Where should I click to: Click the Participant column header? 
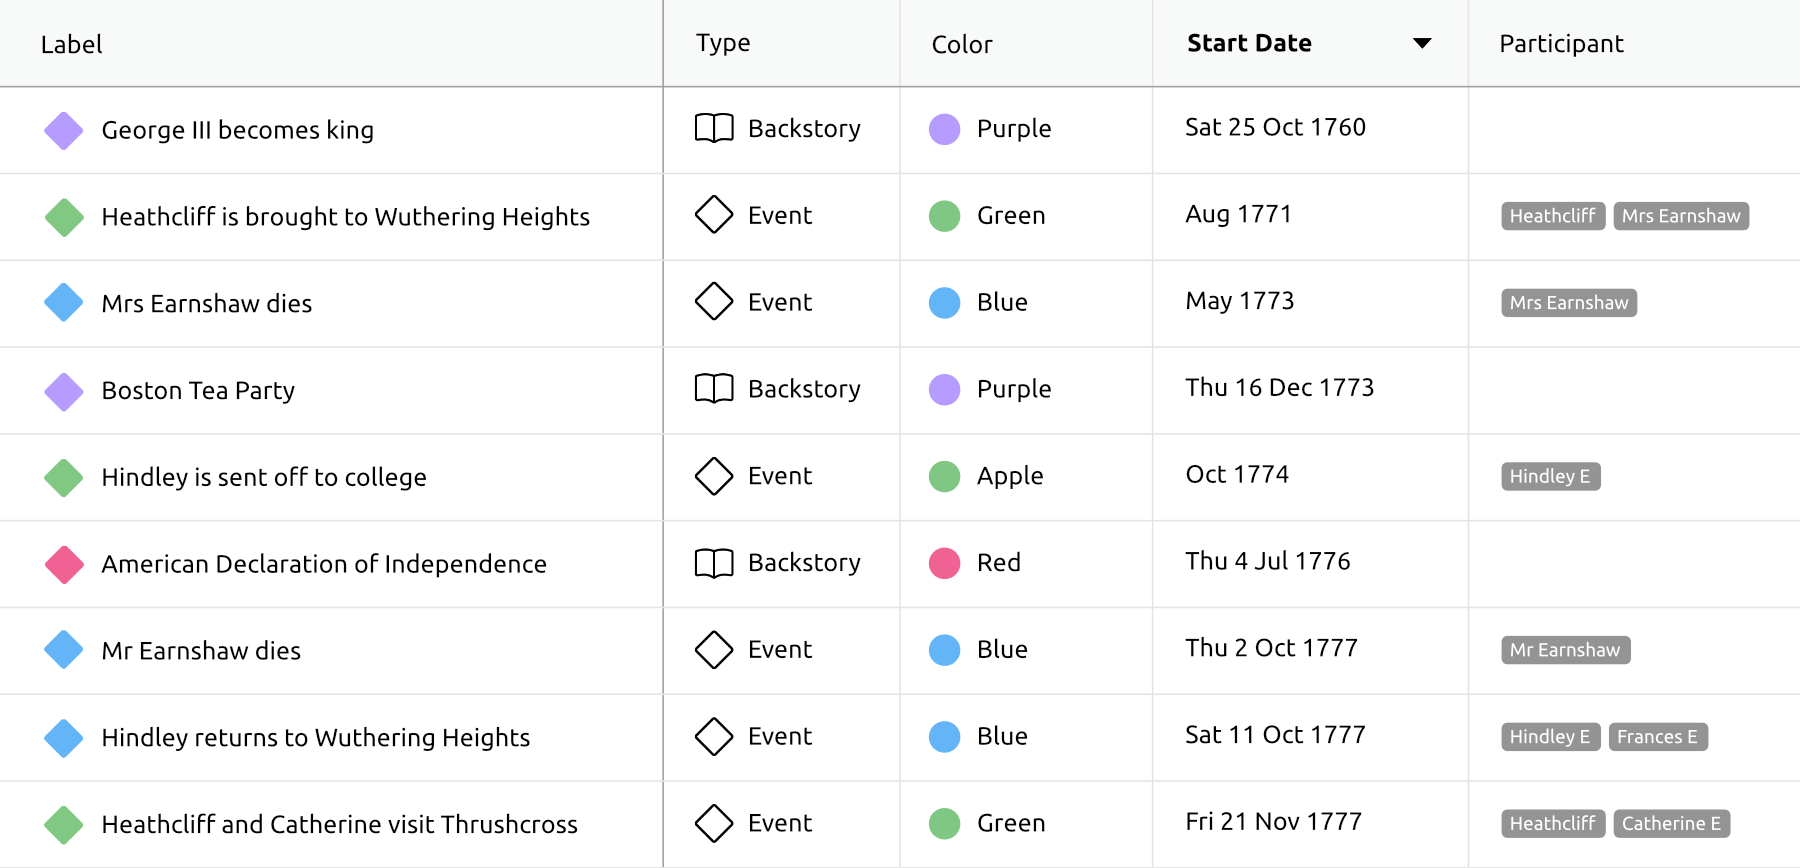point(1560,44)
